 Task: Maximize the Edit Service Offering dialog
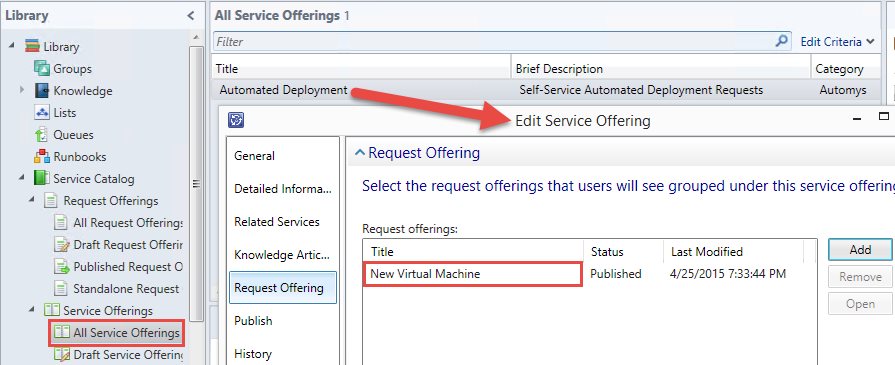point(884,117)
